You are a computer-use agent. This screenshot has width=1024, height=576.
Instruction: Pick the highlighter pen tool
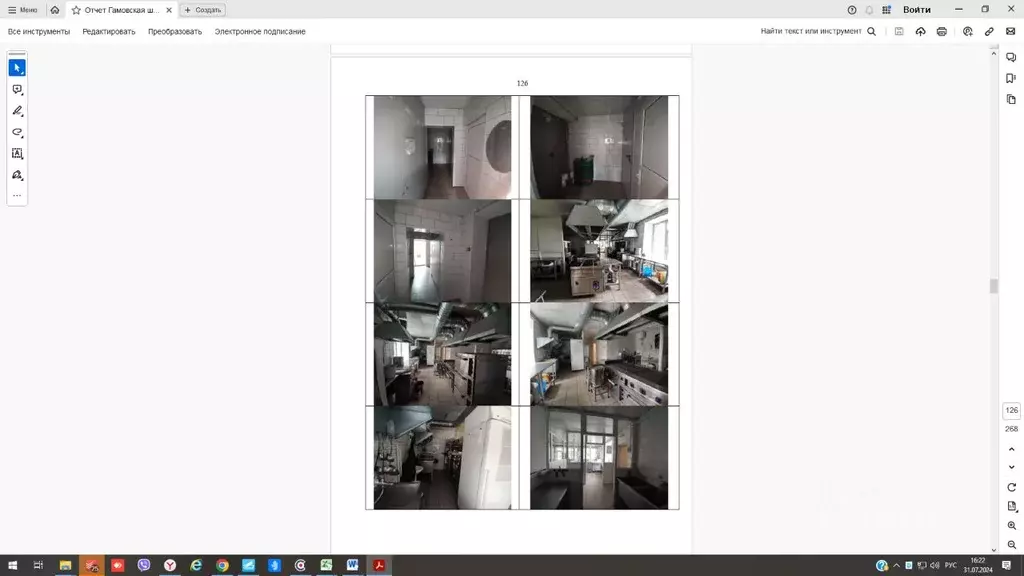coord(17,111)
